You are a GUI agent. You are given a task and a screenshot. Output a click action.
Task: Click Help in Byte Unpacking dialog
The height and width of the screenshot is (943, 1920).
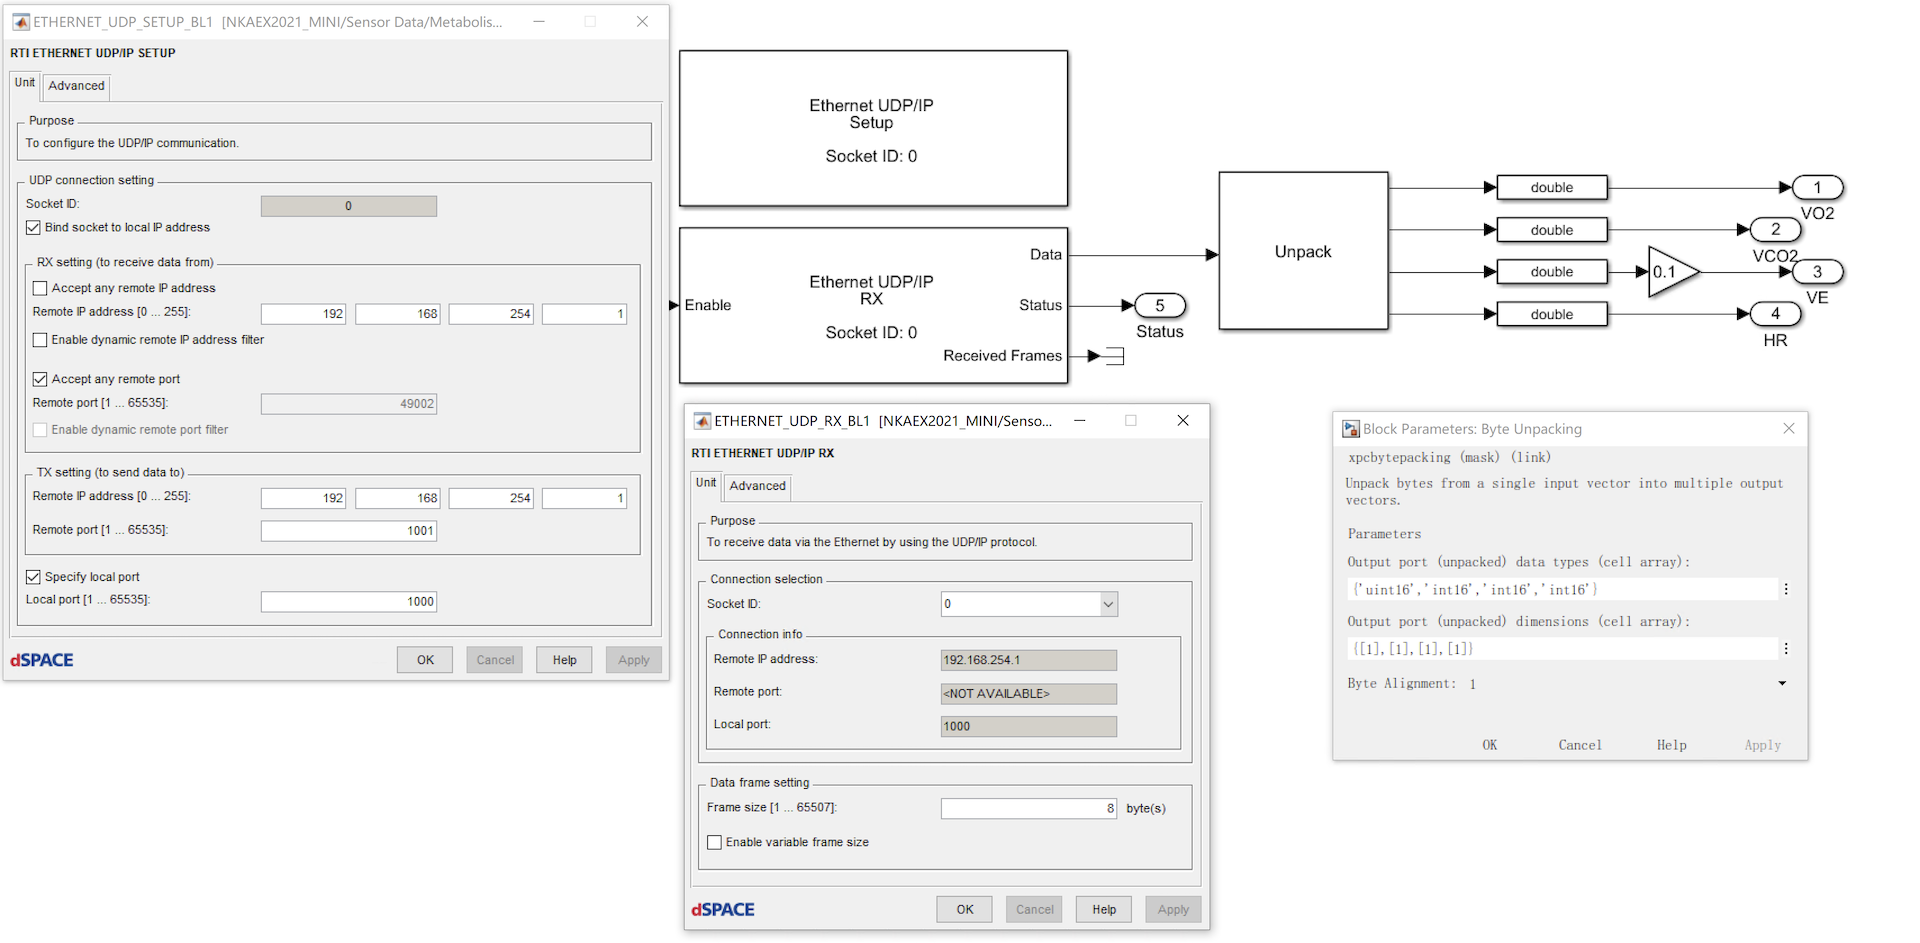pyautogui.click(x=1671, y=745)
